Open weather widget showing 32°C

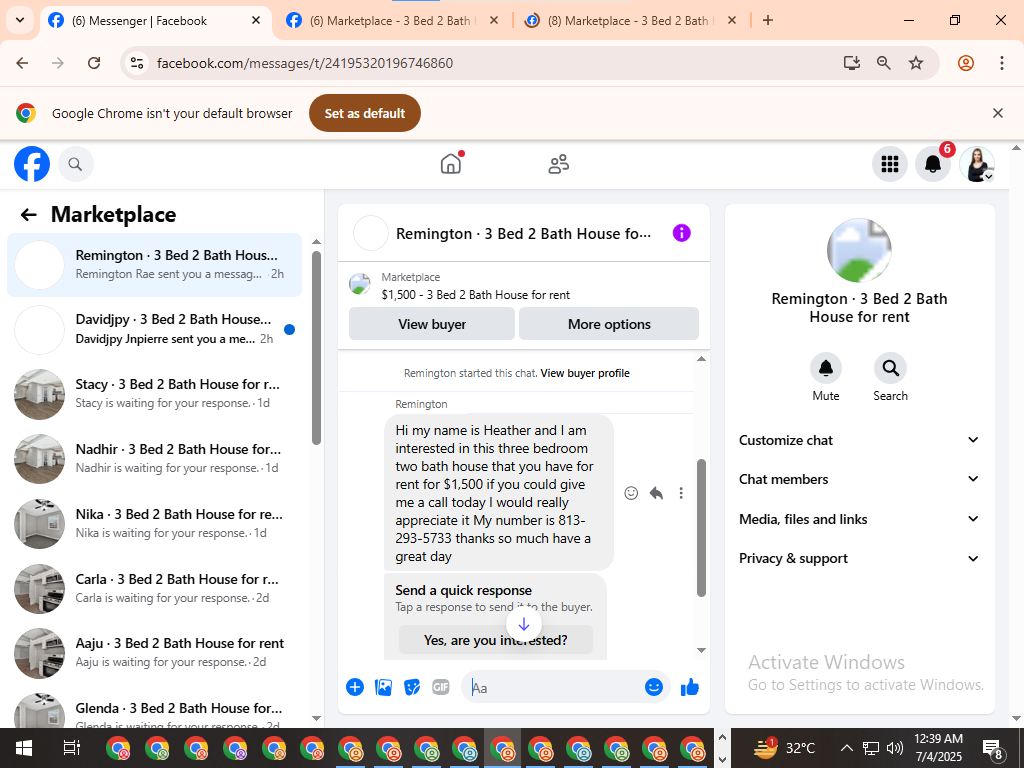pyautogui.click(x=786, y=748)
